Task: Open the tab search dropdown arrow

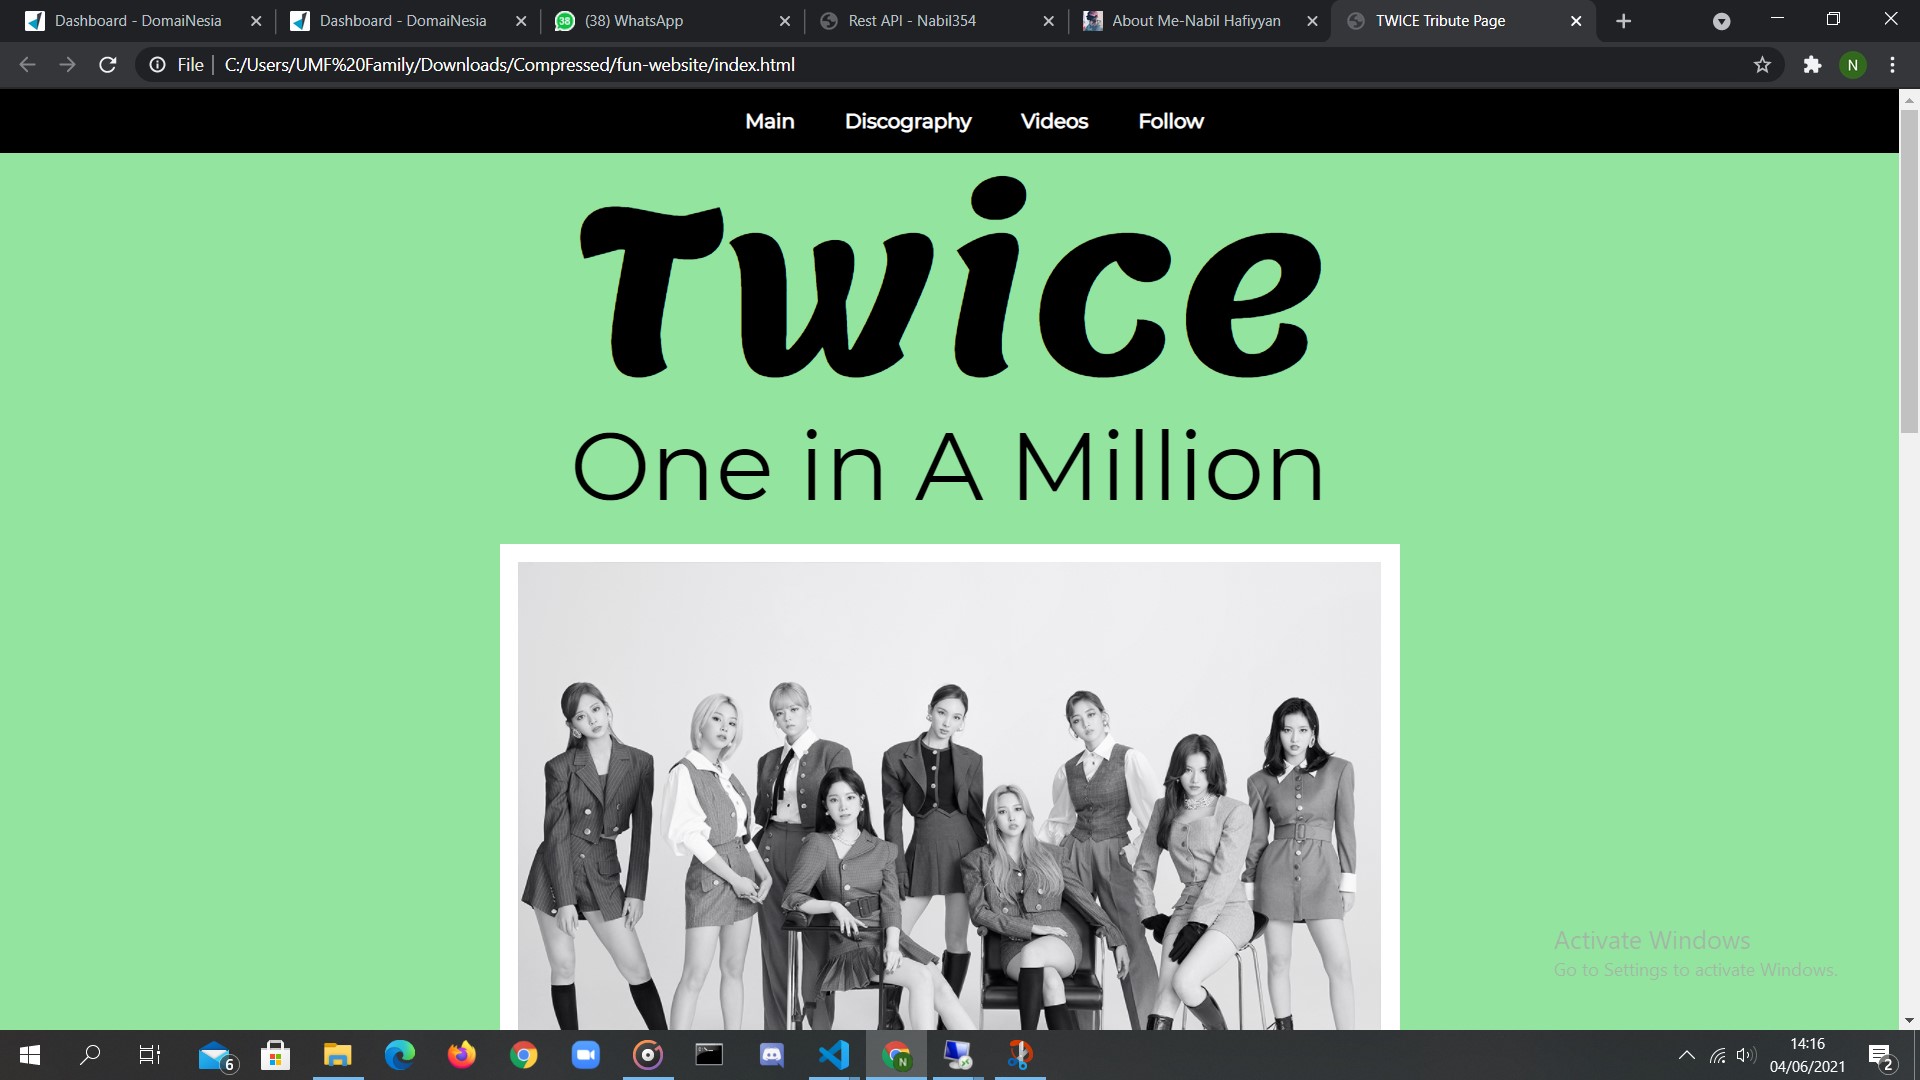Action: click(1721, 21)
